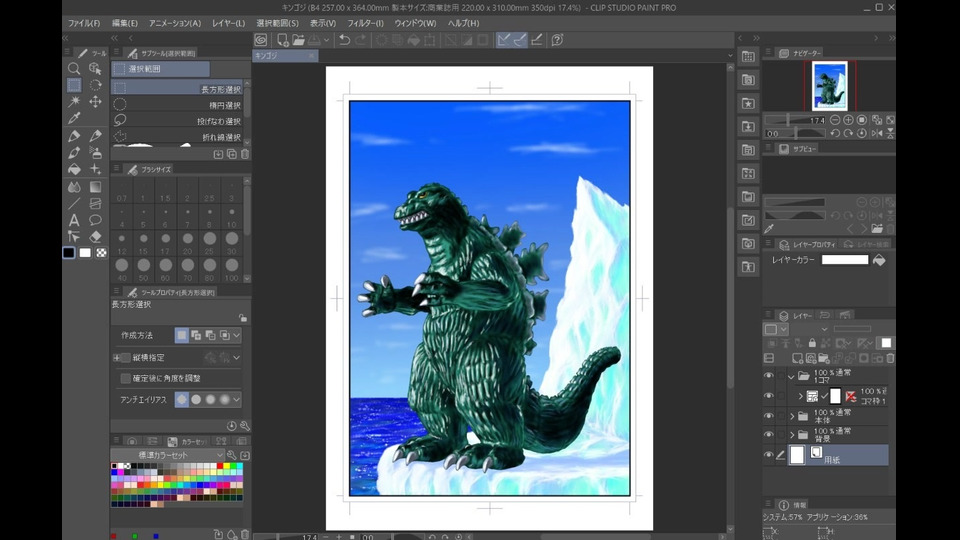Image resolution: width=960 pixels, height=540 pixels.
Task: Pick the Move layer tool
Action: pos(96,101)
